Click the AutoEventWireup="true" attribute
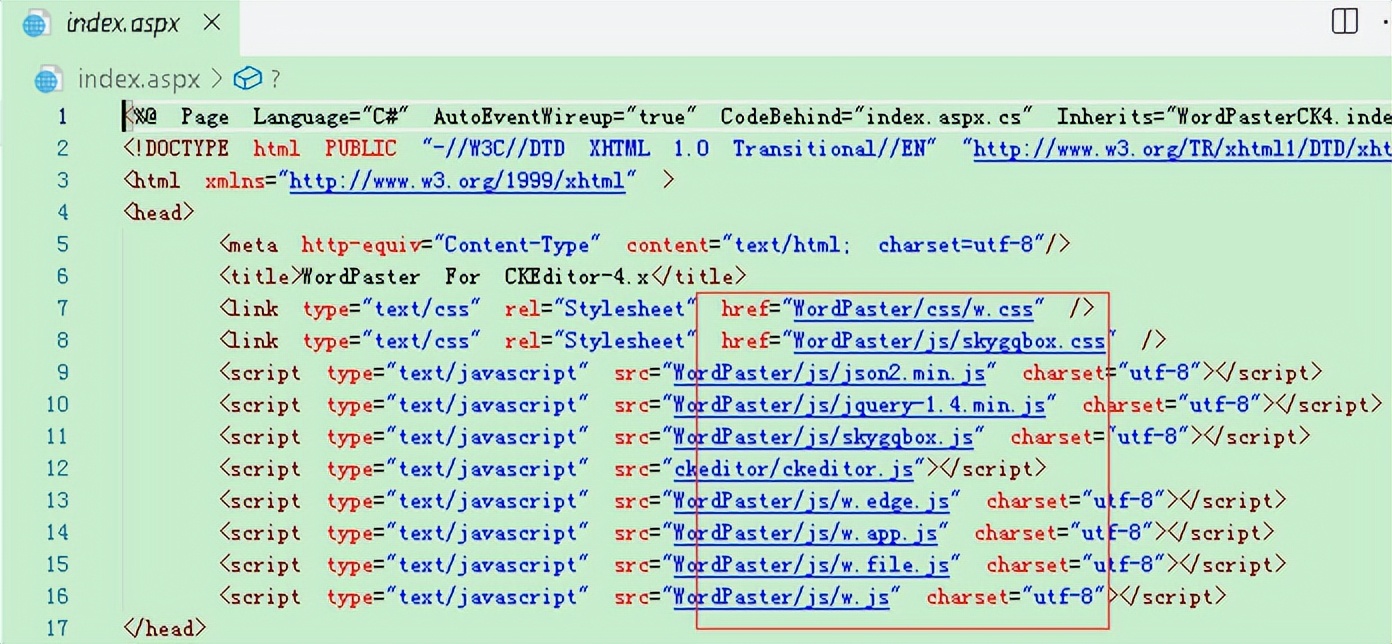1392x644 pixels. pyautogui.click(x=565, y=117)
